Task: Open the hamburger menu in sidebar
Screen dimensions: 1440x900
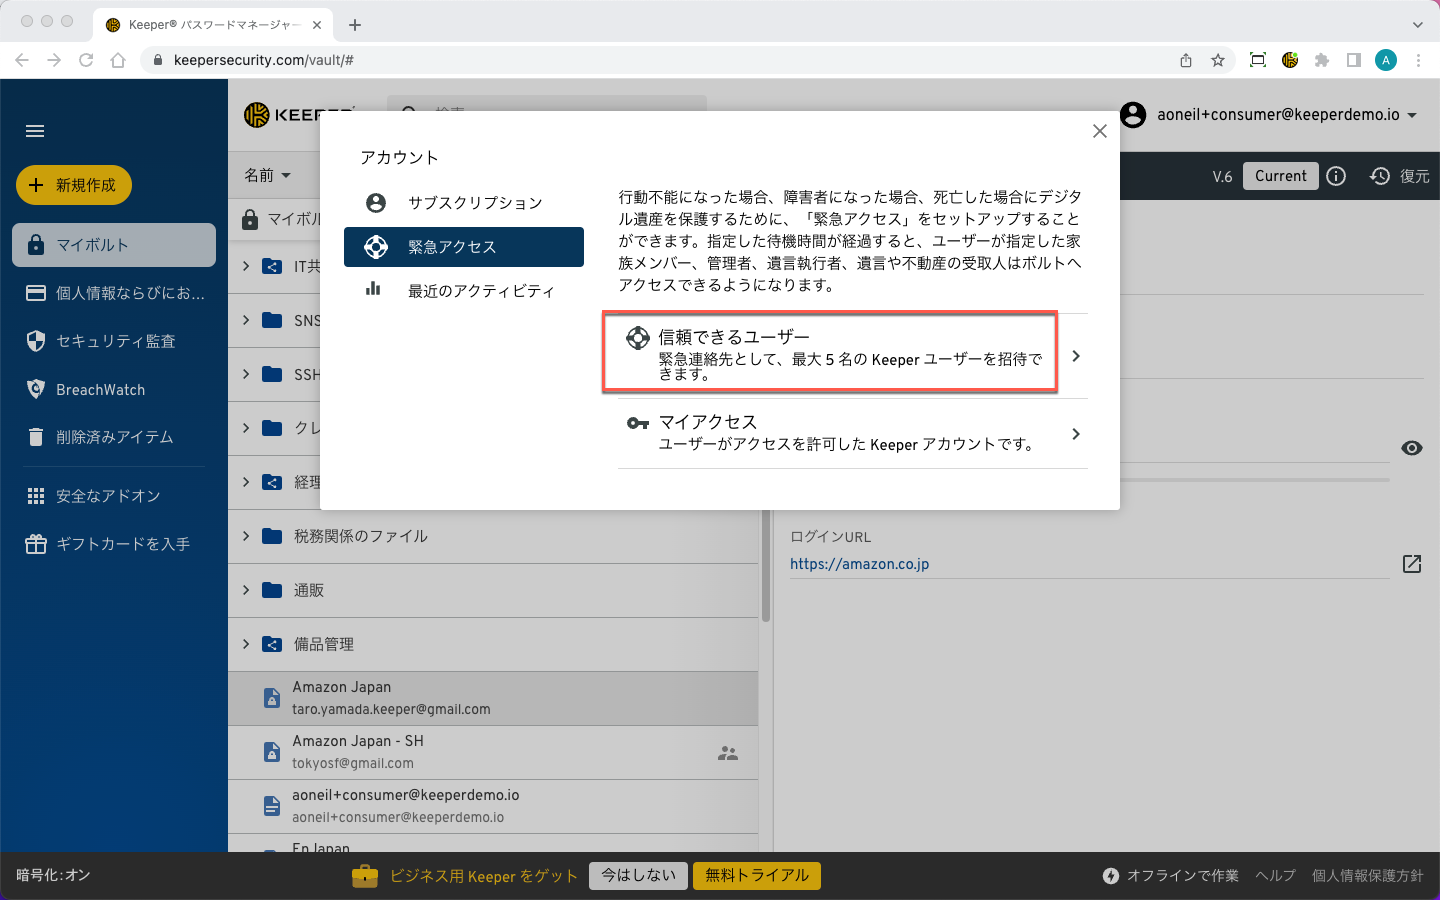Action: (x=35, y=131)
